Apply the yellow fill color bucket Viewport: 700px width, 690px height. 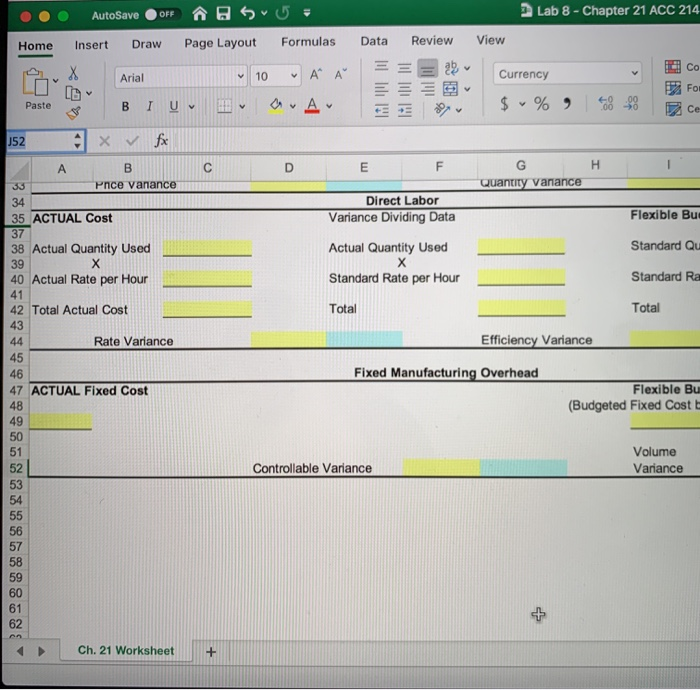click(275, 105)
